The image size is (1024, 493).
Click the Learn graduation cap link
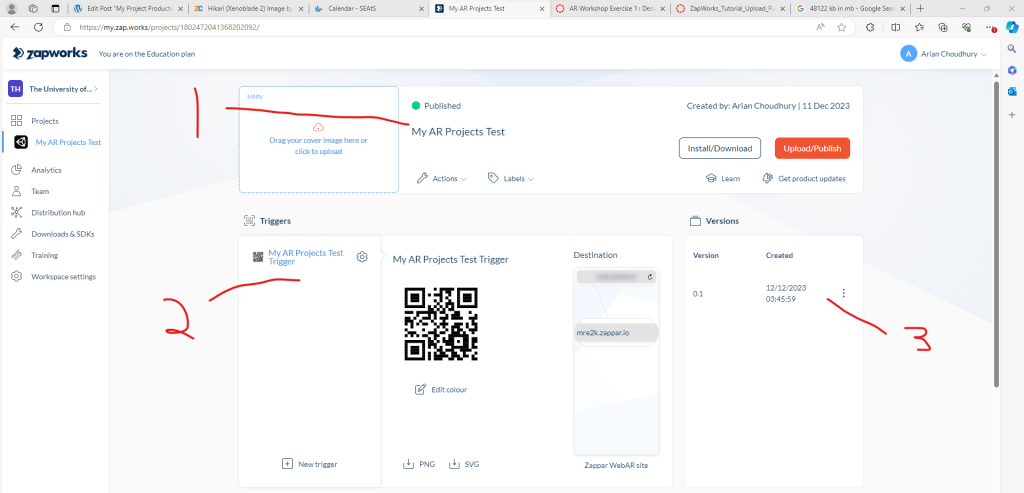[x=722, y=178]
